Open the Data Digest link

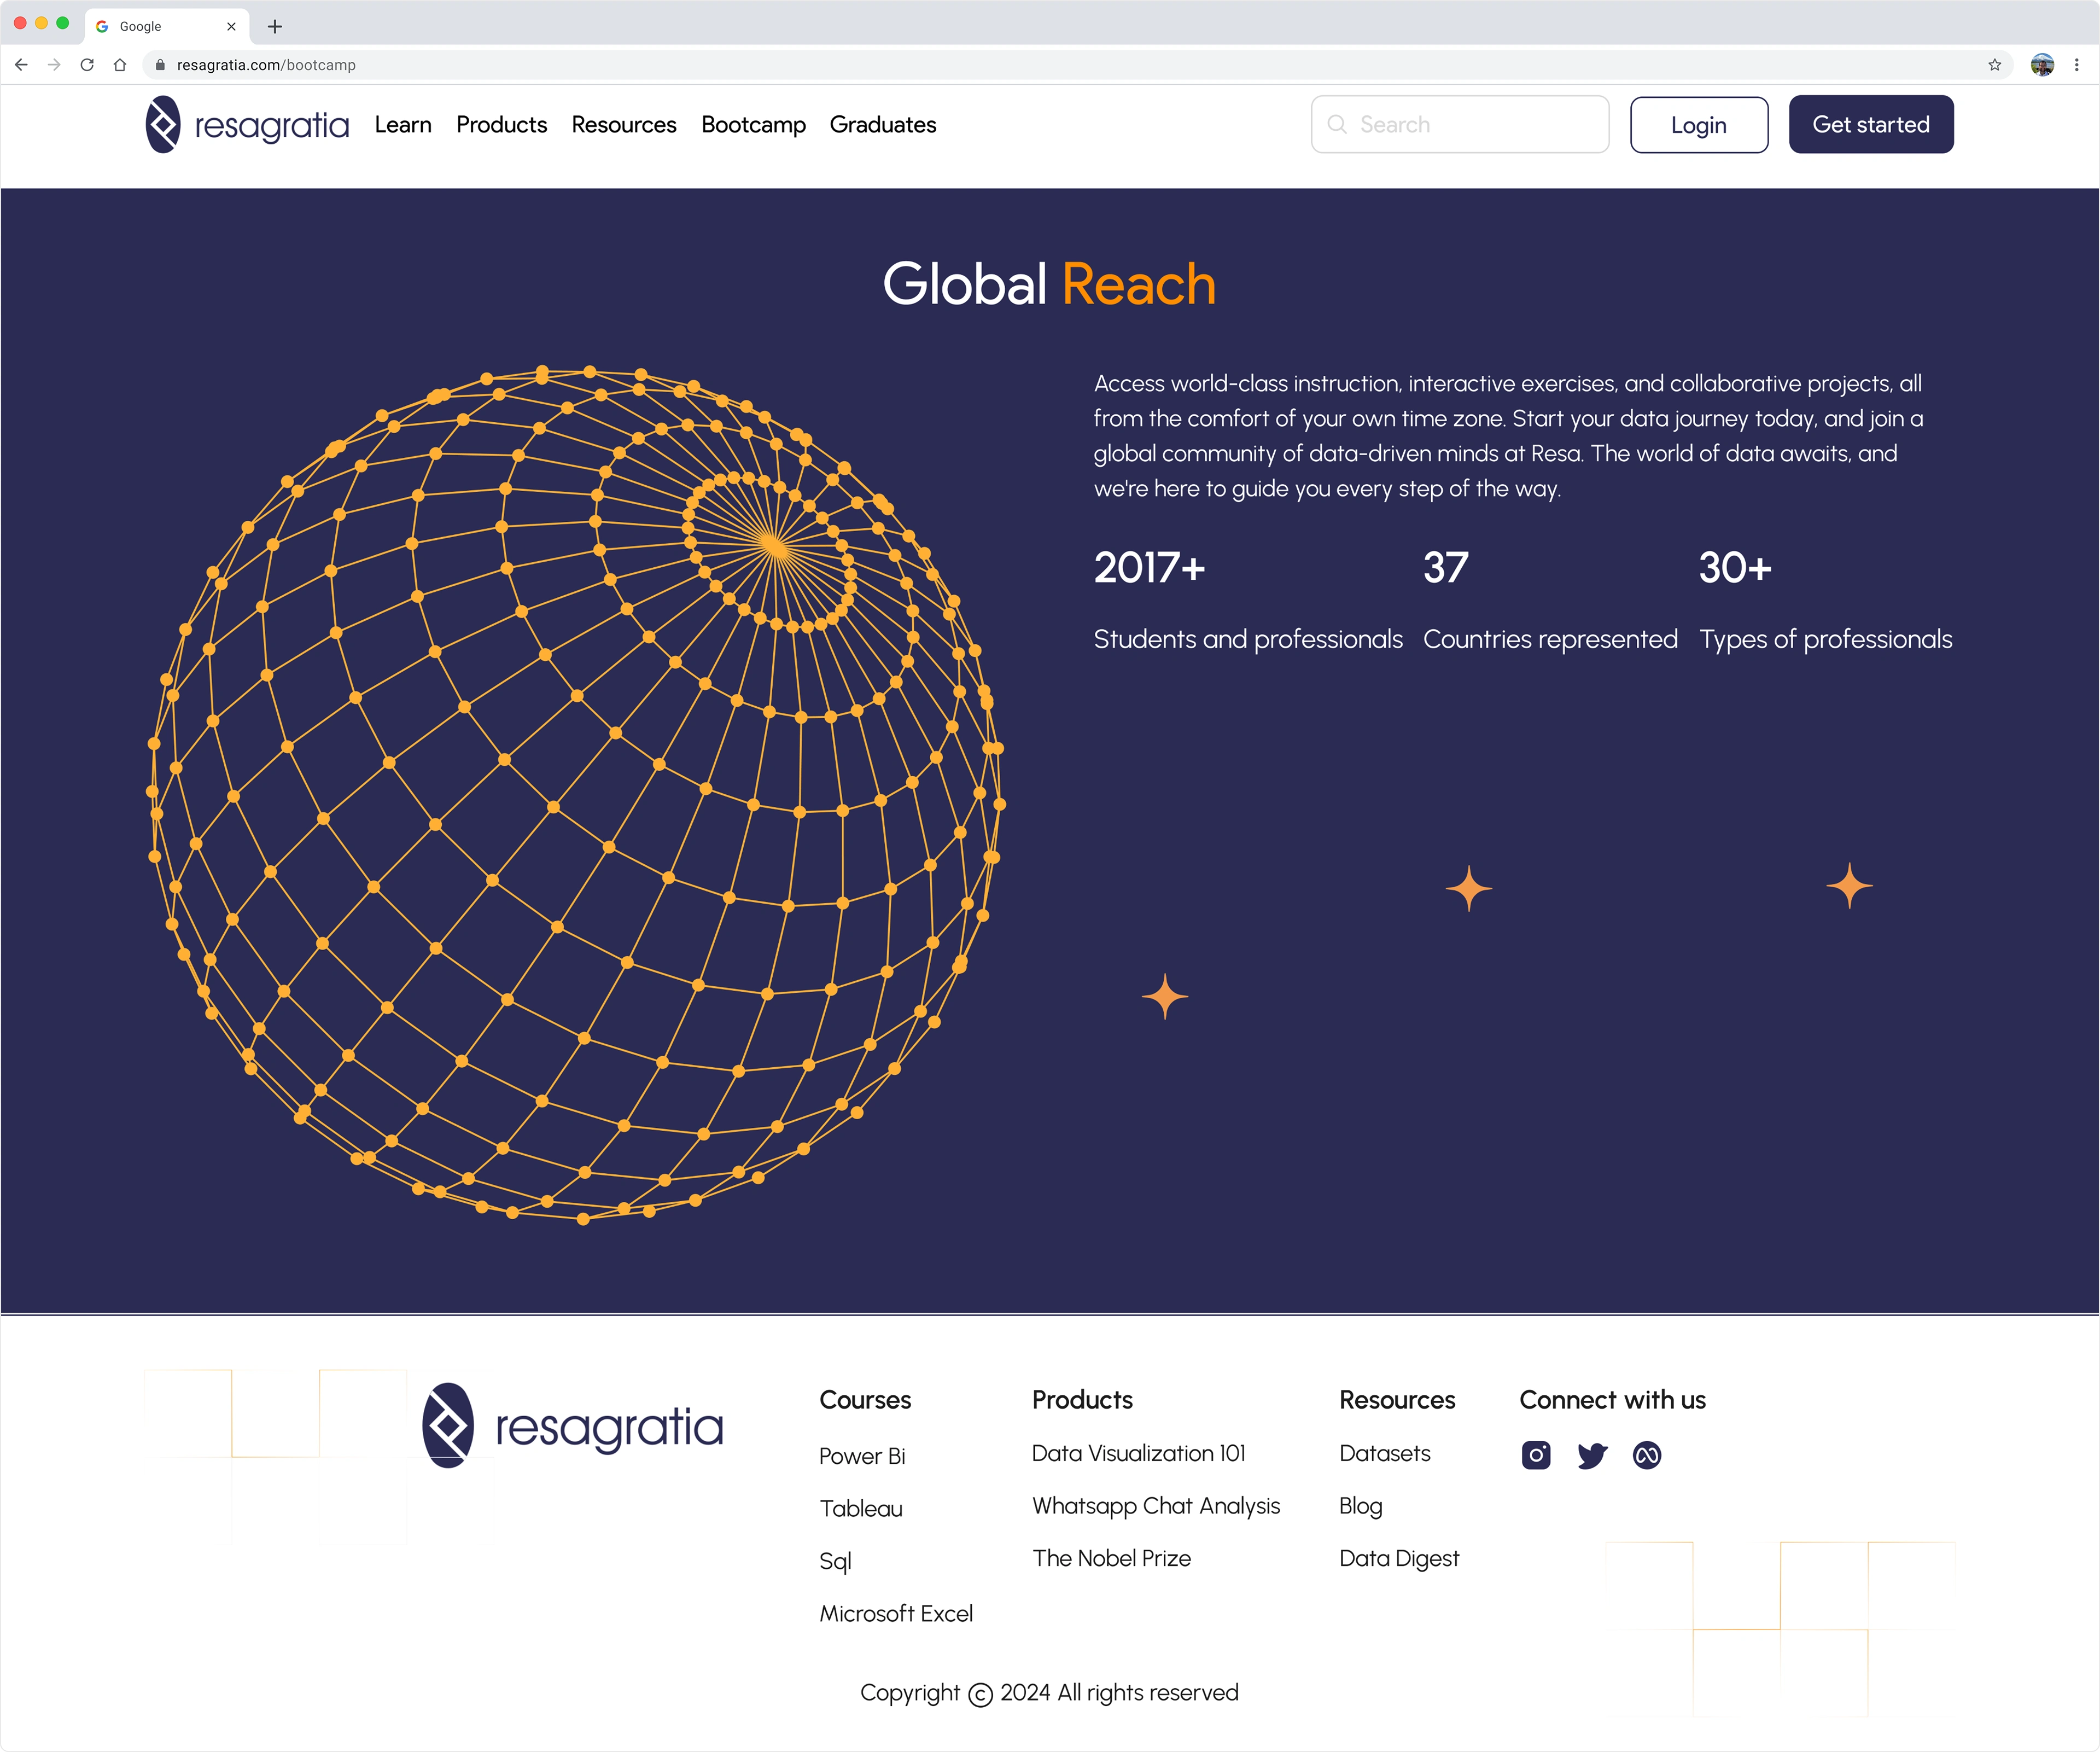tap(1399, 1558)
